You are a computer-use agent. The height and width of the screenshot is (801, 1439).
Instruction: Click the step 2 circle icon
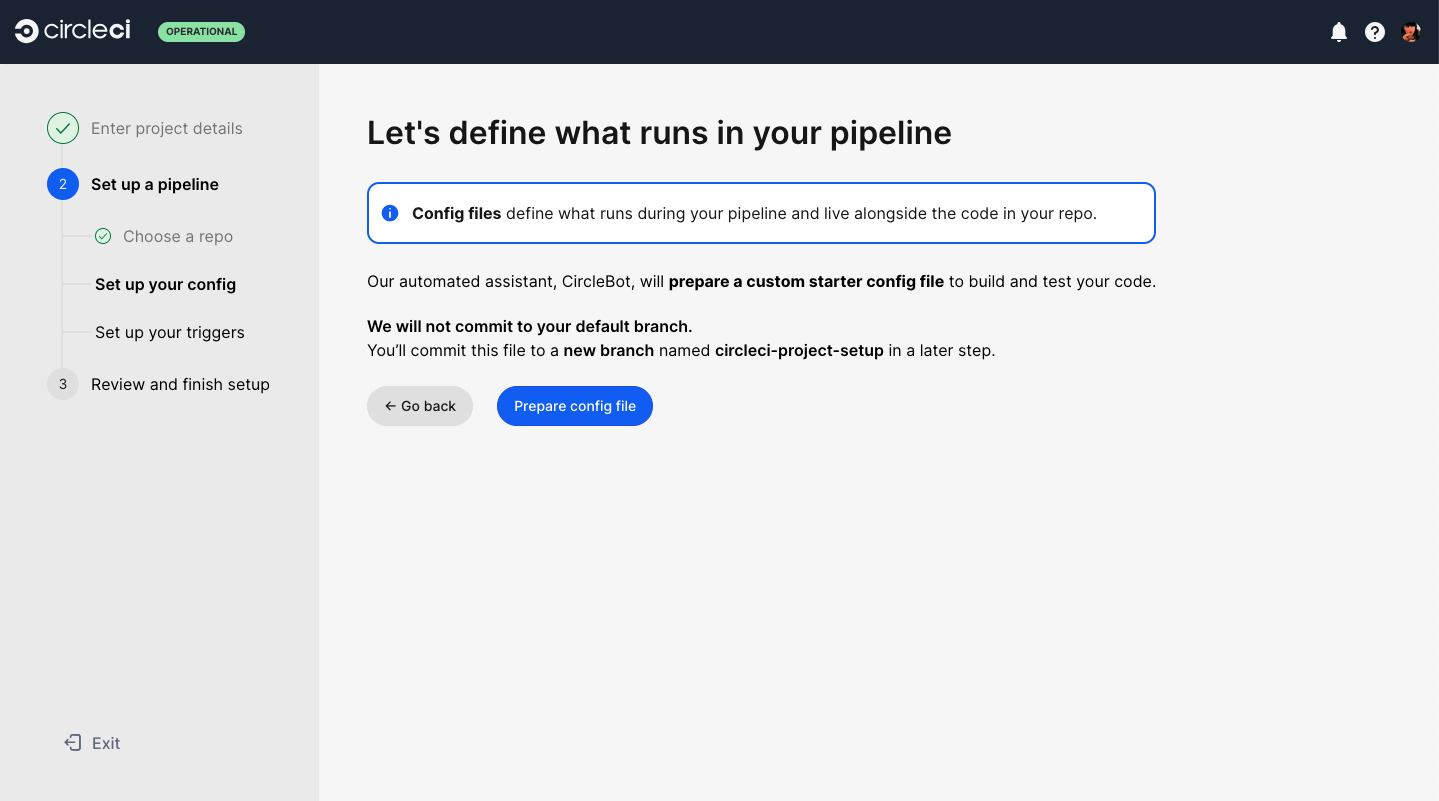click(x=63, y=184)
